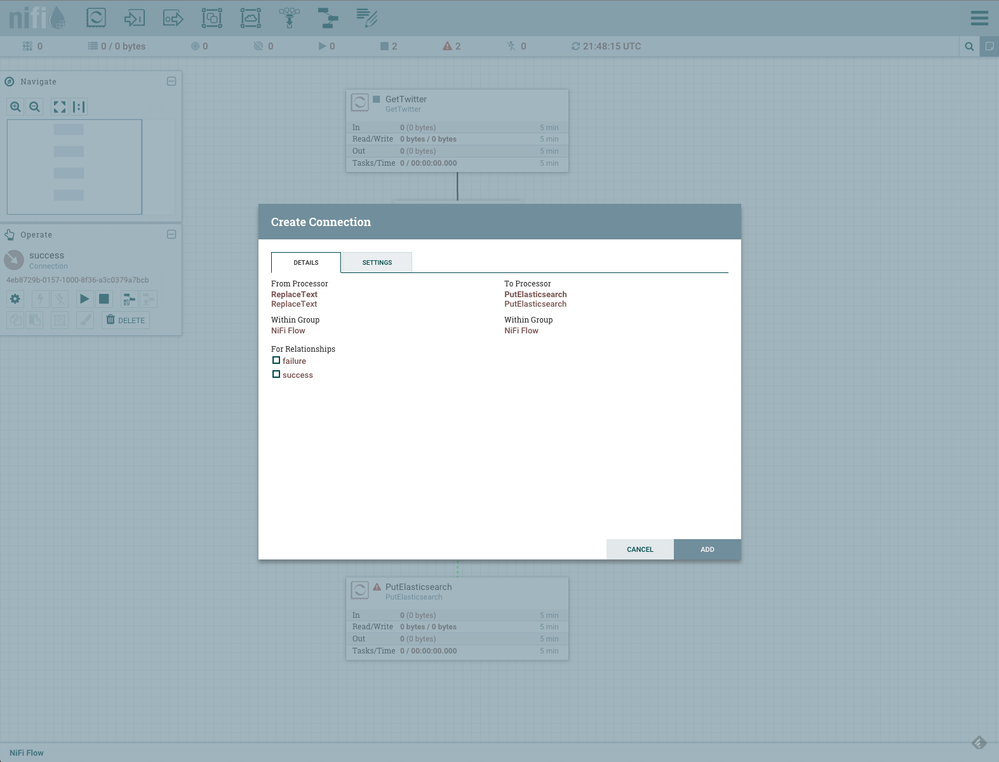Switch to the Details tab
Viewport: 999px width, 762px height.
pos(306,262)
